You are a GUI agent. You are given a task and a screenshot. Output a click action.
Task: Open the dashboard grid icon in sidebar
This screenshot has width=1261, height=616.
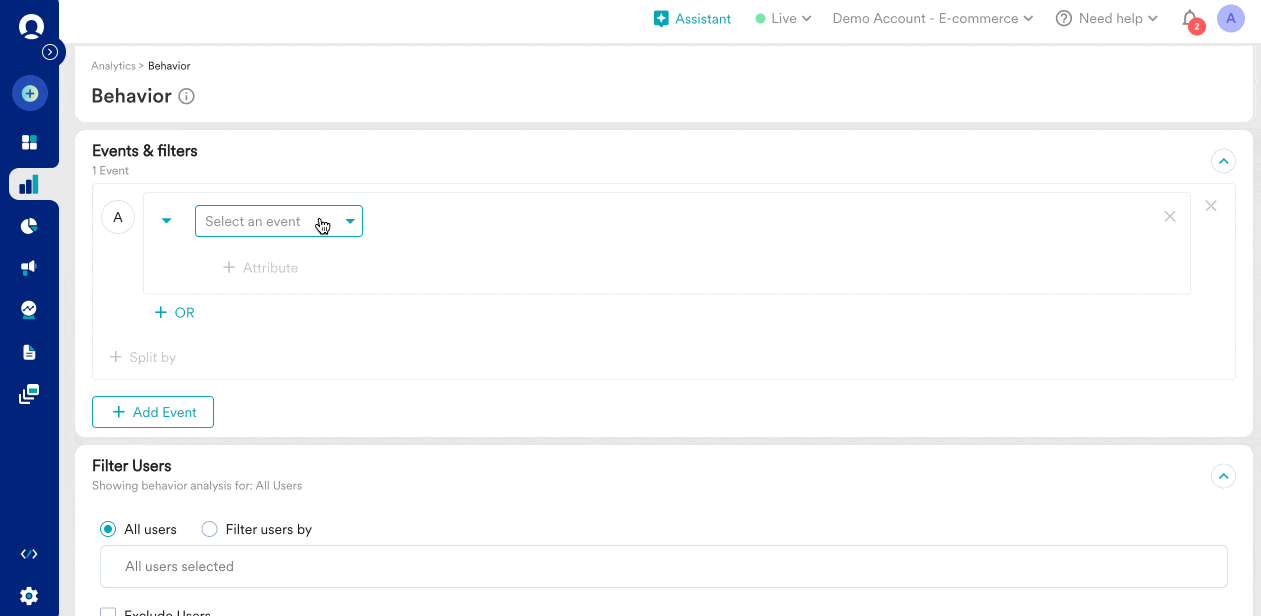tap(29, 142)
